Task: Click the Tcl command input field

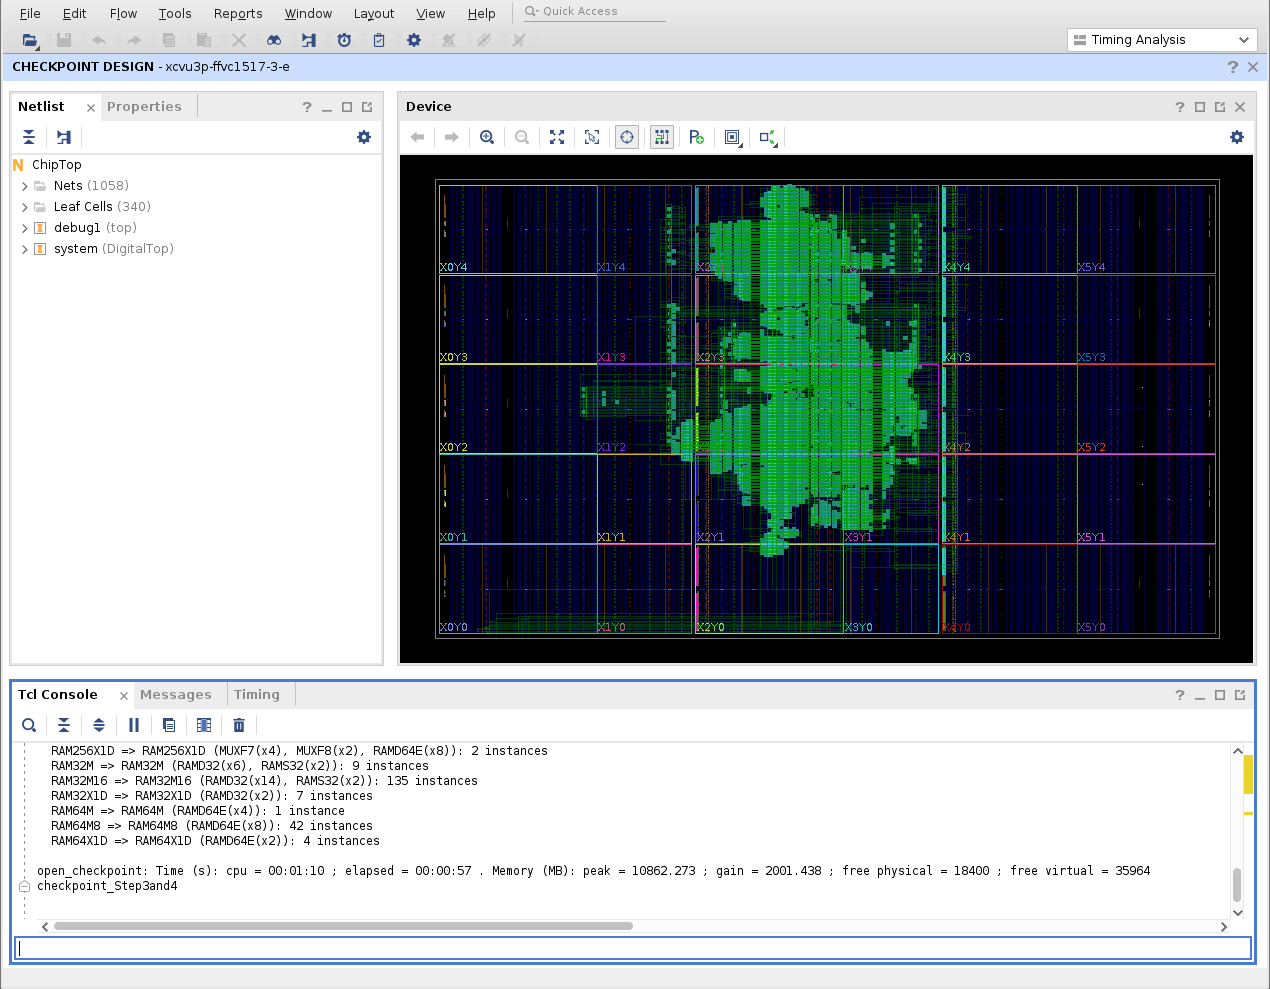Action: click(634, 948)
